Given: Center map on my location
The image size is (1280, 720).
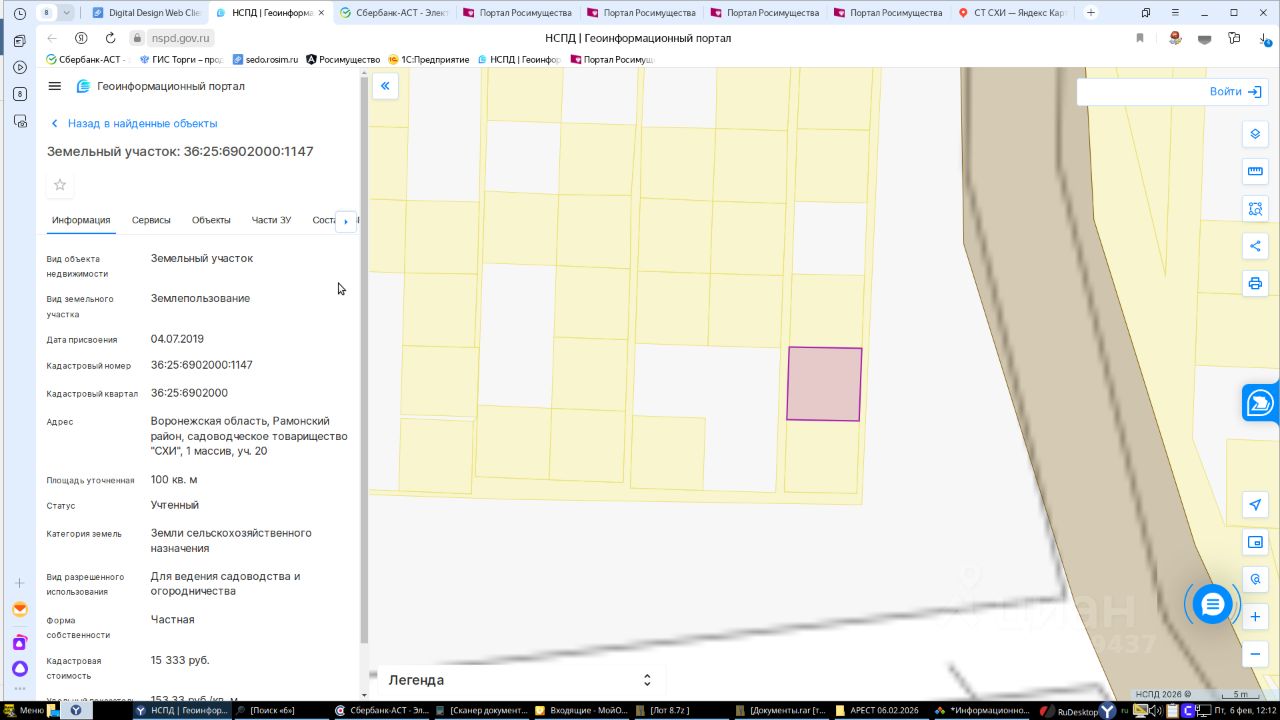Looking at the screenshot, I should (x=1255, y=505).
